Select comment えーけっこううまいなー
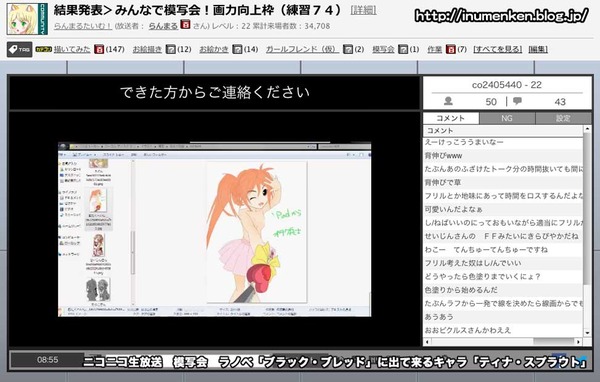This screenshot has height=382, width=600. [503, 142]
